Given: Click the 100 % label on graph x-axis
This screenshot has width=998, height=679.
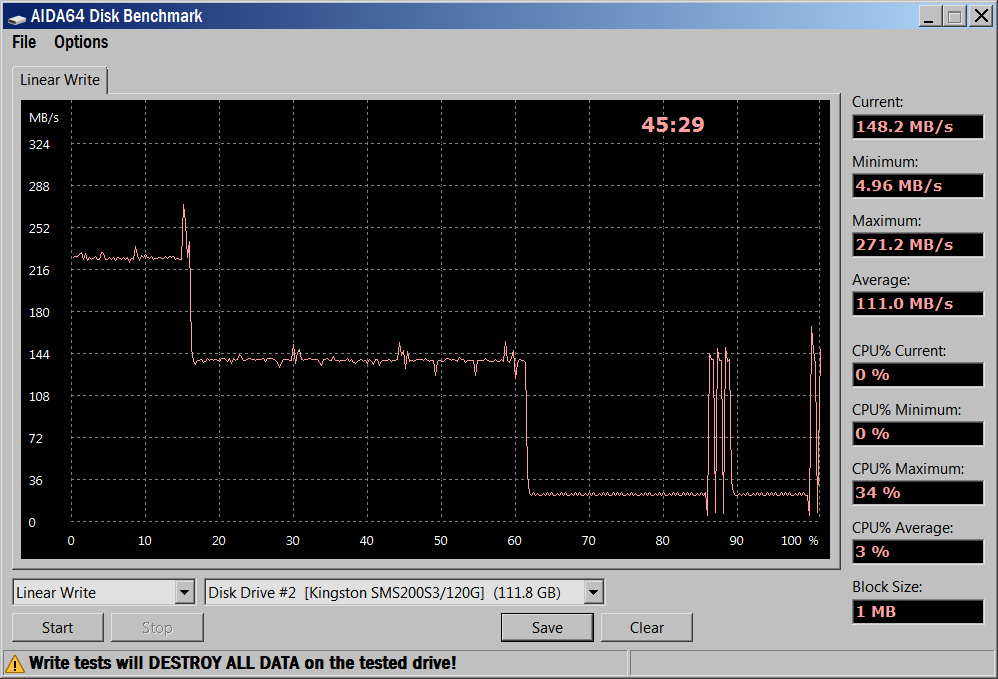Looking at the screenshot, I should 799,541.
